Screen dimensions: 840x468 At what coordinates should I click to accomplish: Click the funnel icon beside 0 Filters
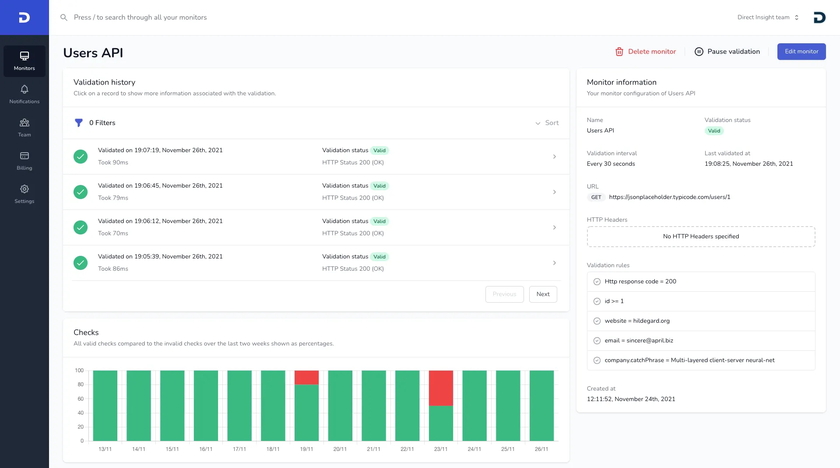(79, 123)
